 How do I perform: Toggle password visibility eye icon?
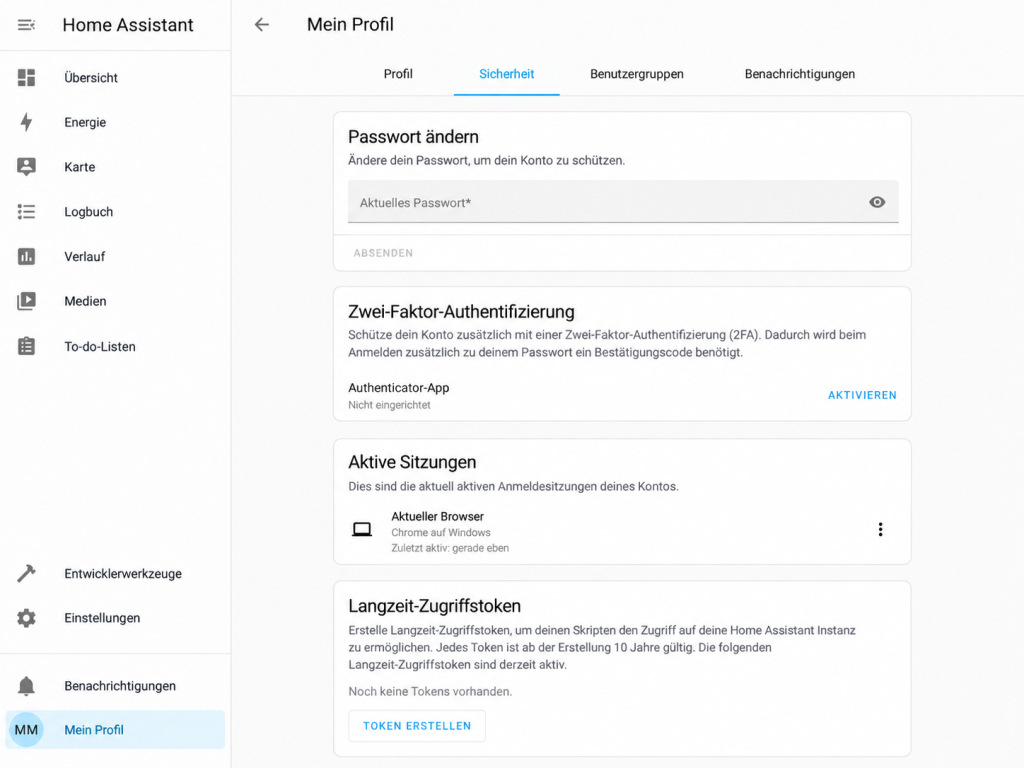(x=877, y=202)
